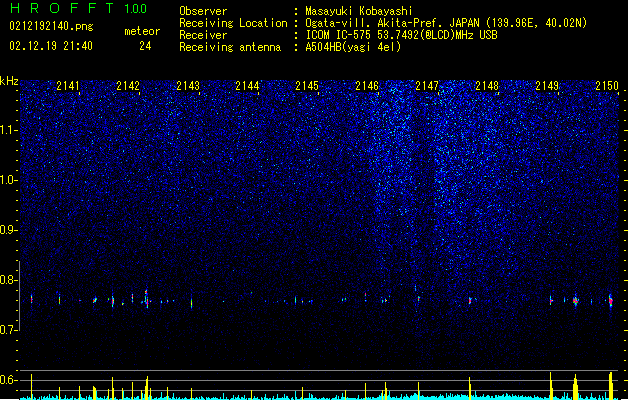This screenshot has height=400, width=629.
Task: Click the 0.9 kHz axis label
Action: pos(9,230)
